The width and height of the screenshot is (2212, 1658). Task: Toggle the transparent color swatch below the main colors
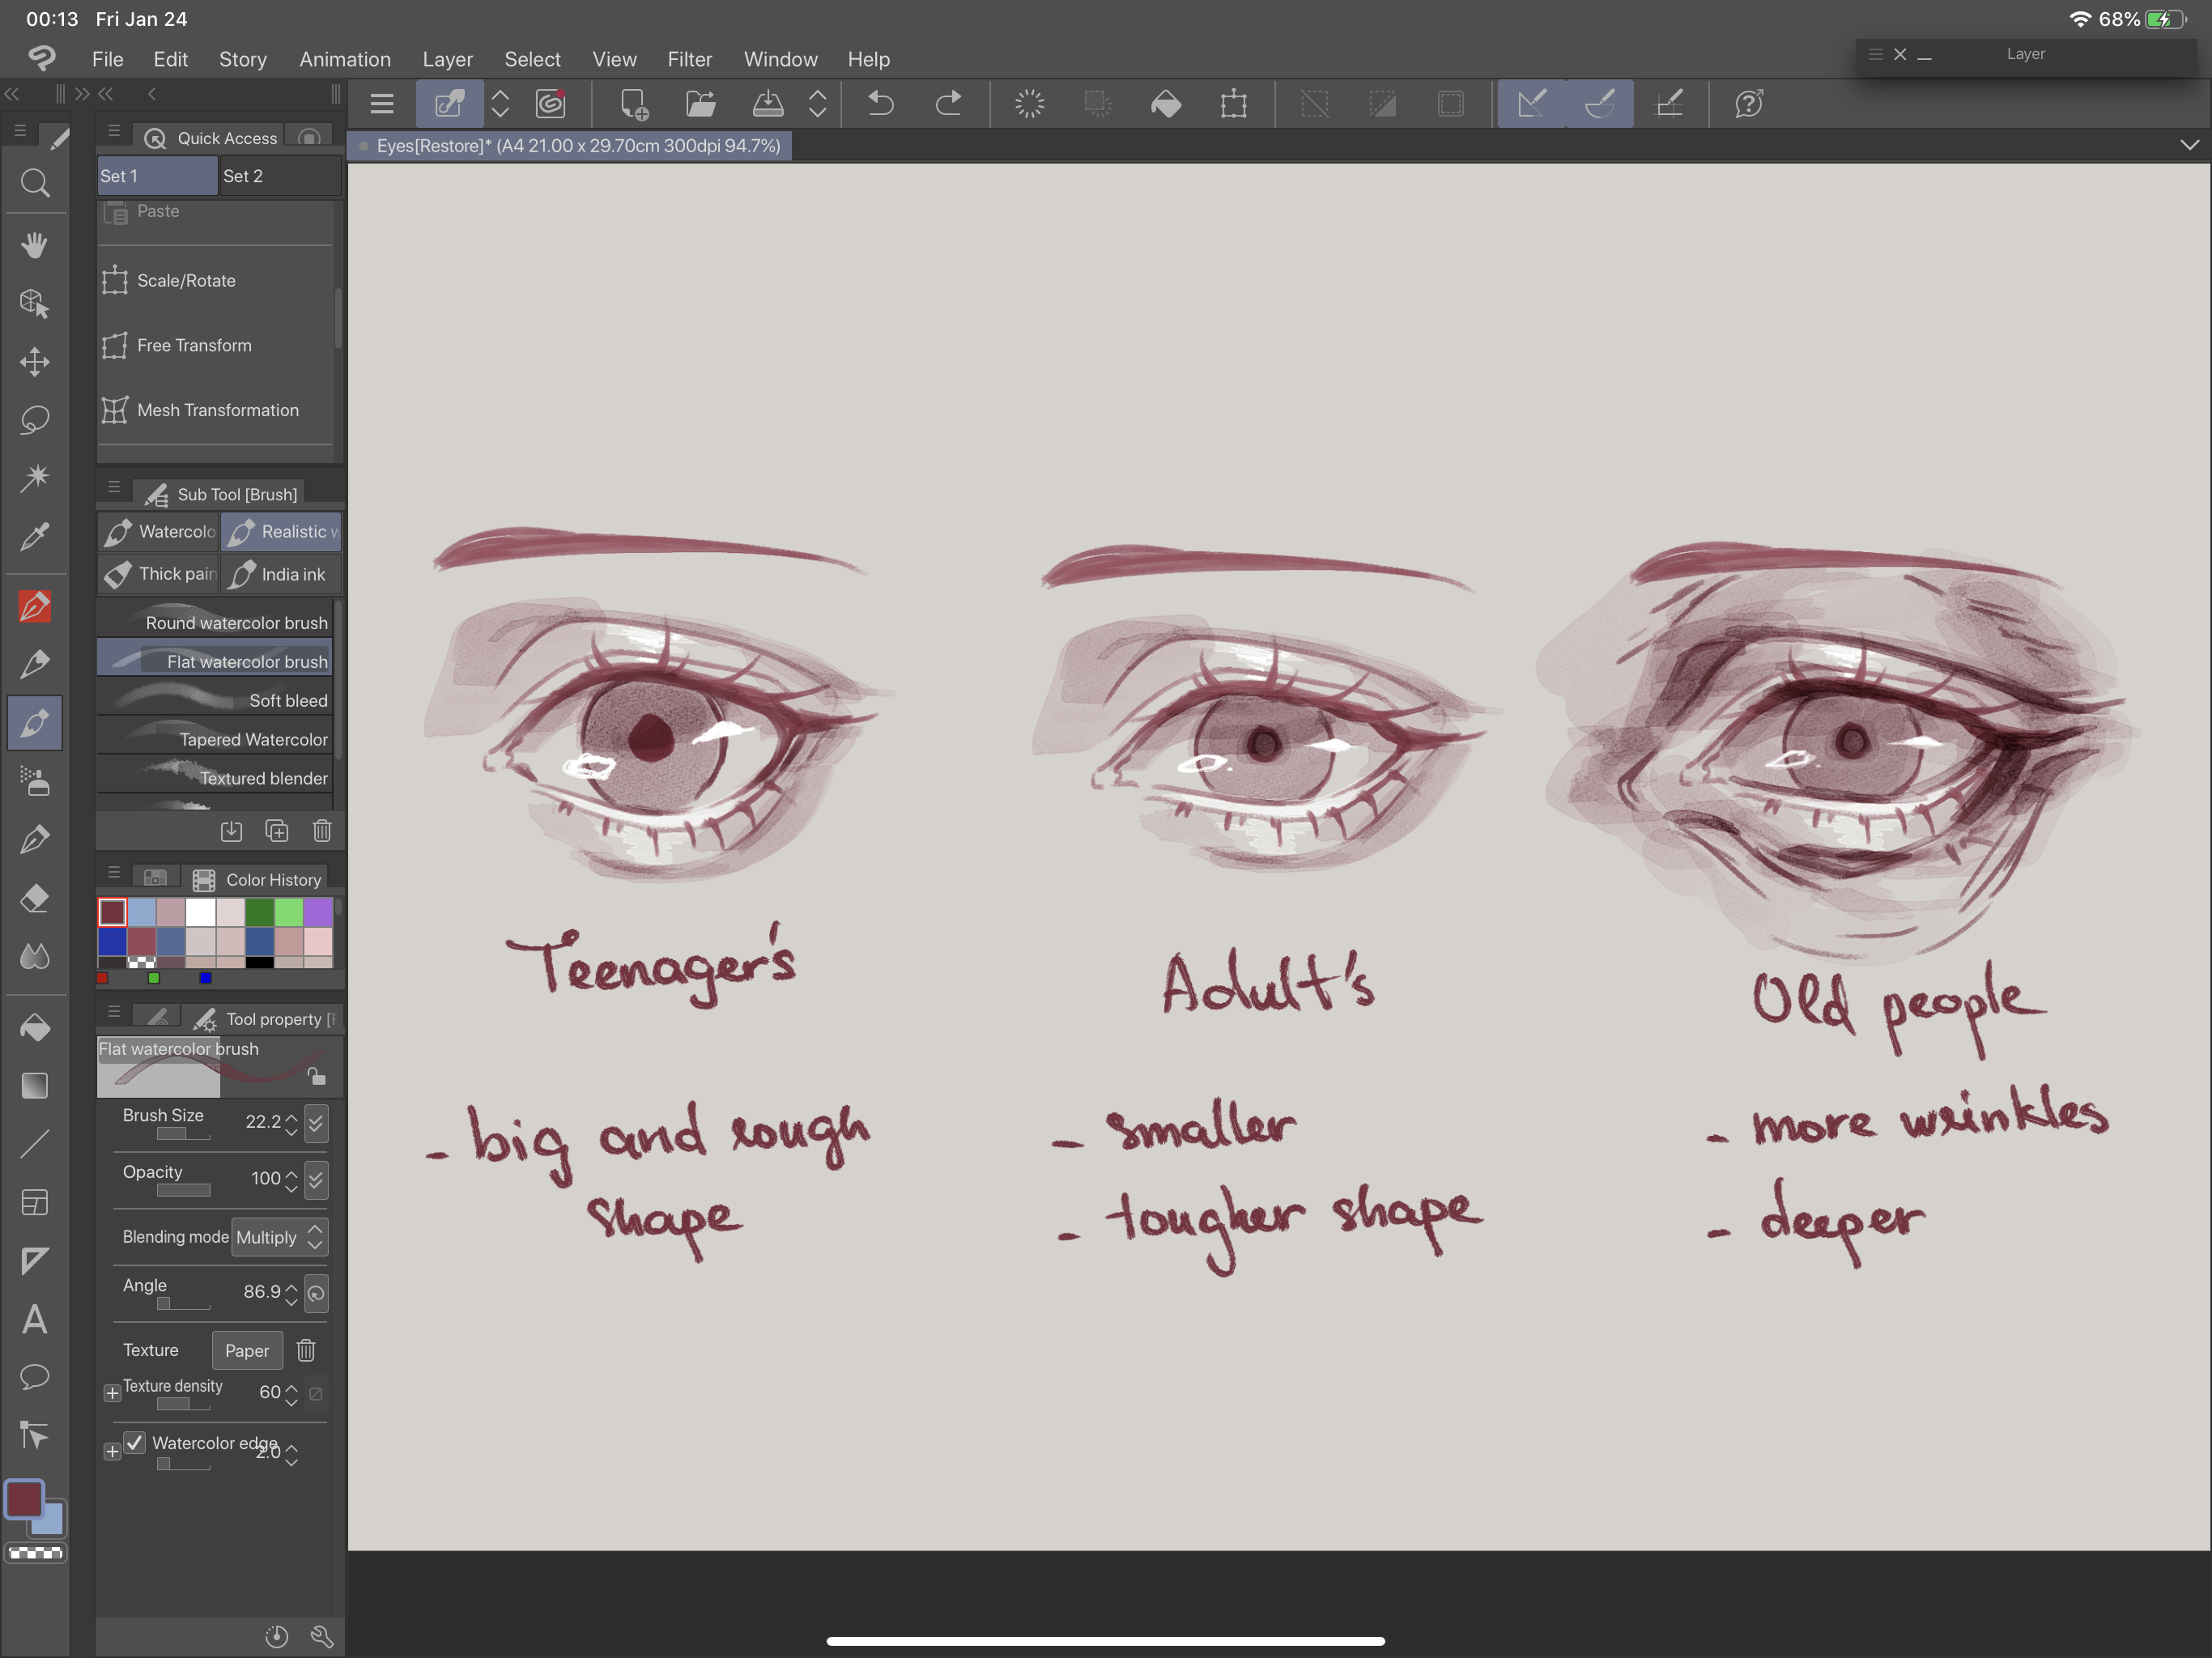[35, 1553]
